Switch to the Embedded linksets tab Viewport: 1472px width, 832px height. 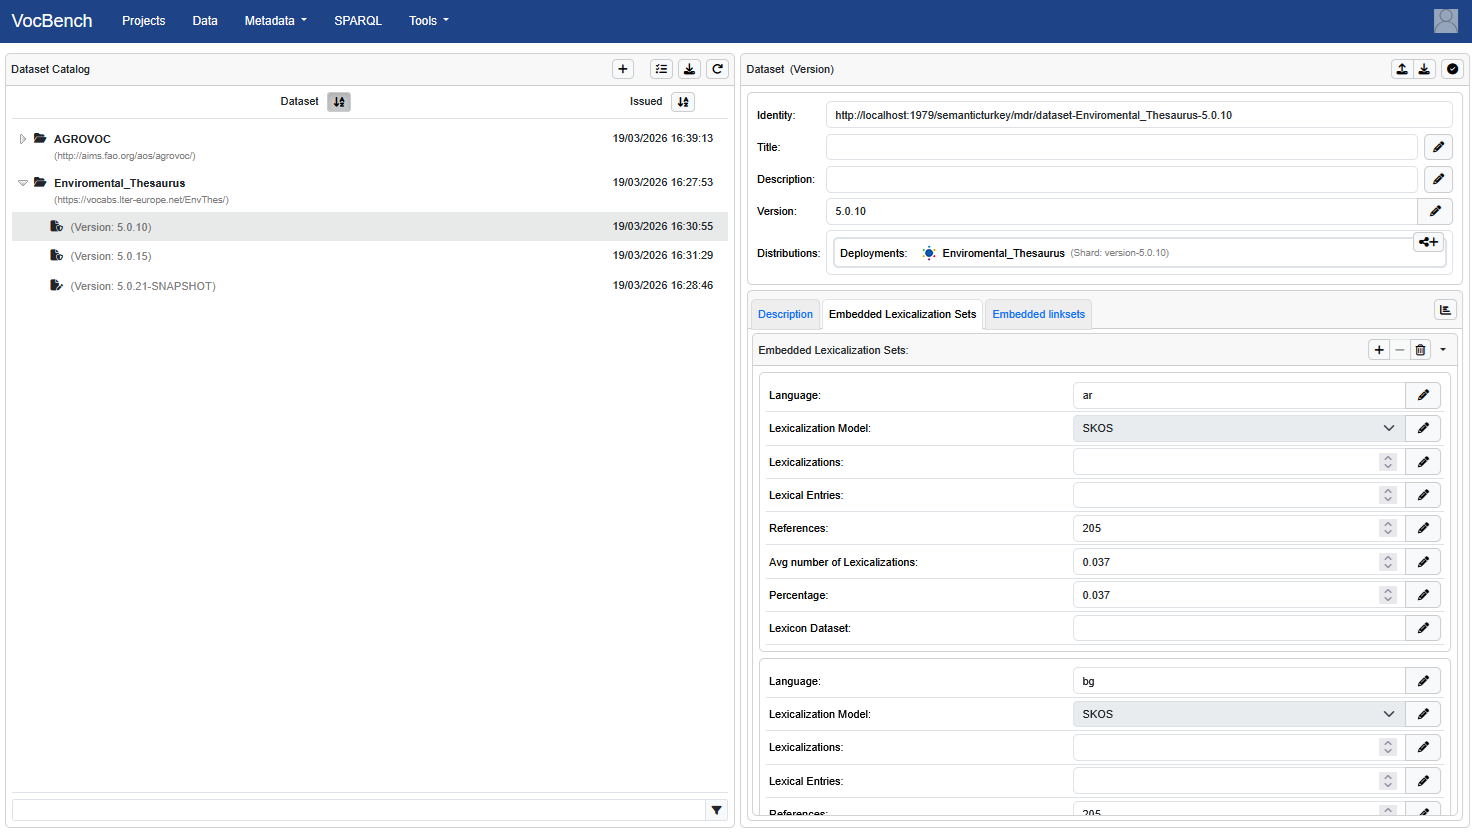pos(1038,314)
